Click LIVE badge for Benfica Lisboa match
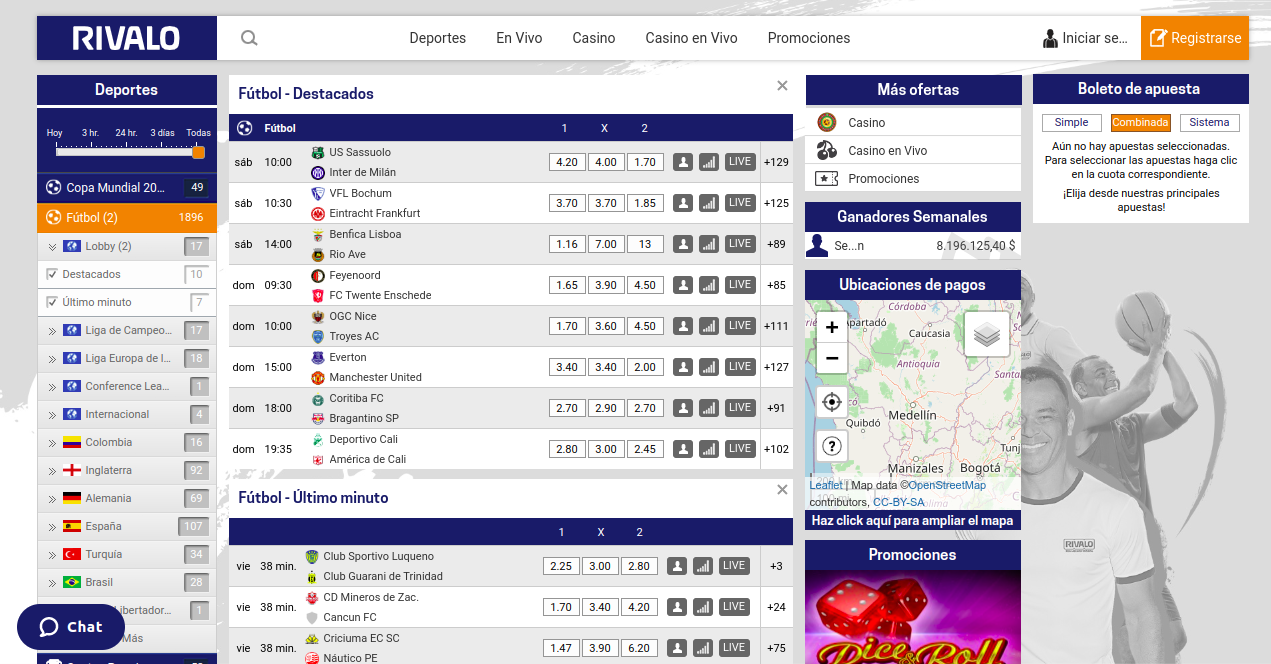This screenshot has width=1271, height=664. [740, 244]
